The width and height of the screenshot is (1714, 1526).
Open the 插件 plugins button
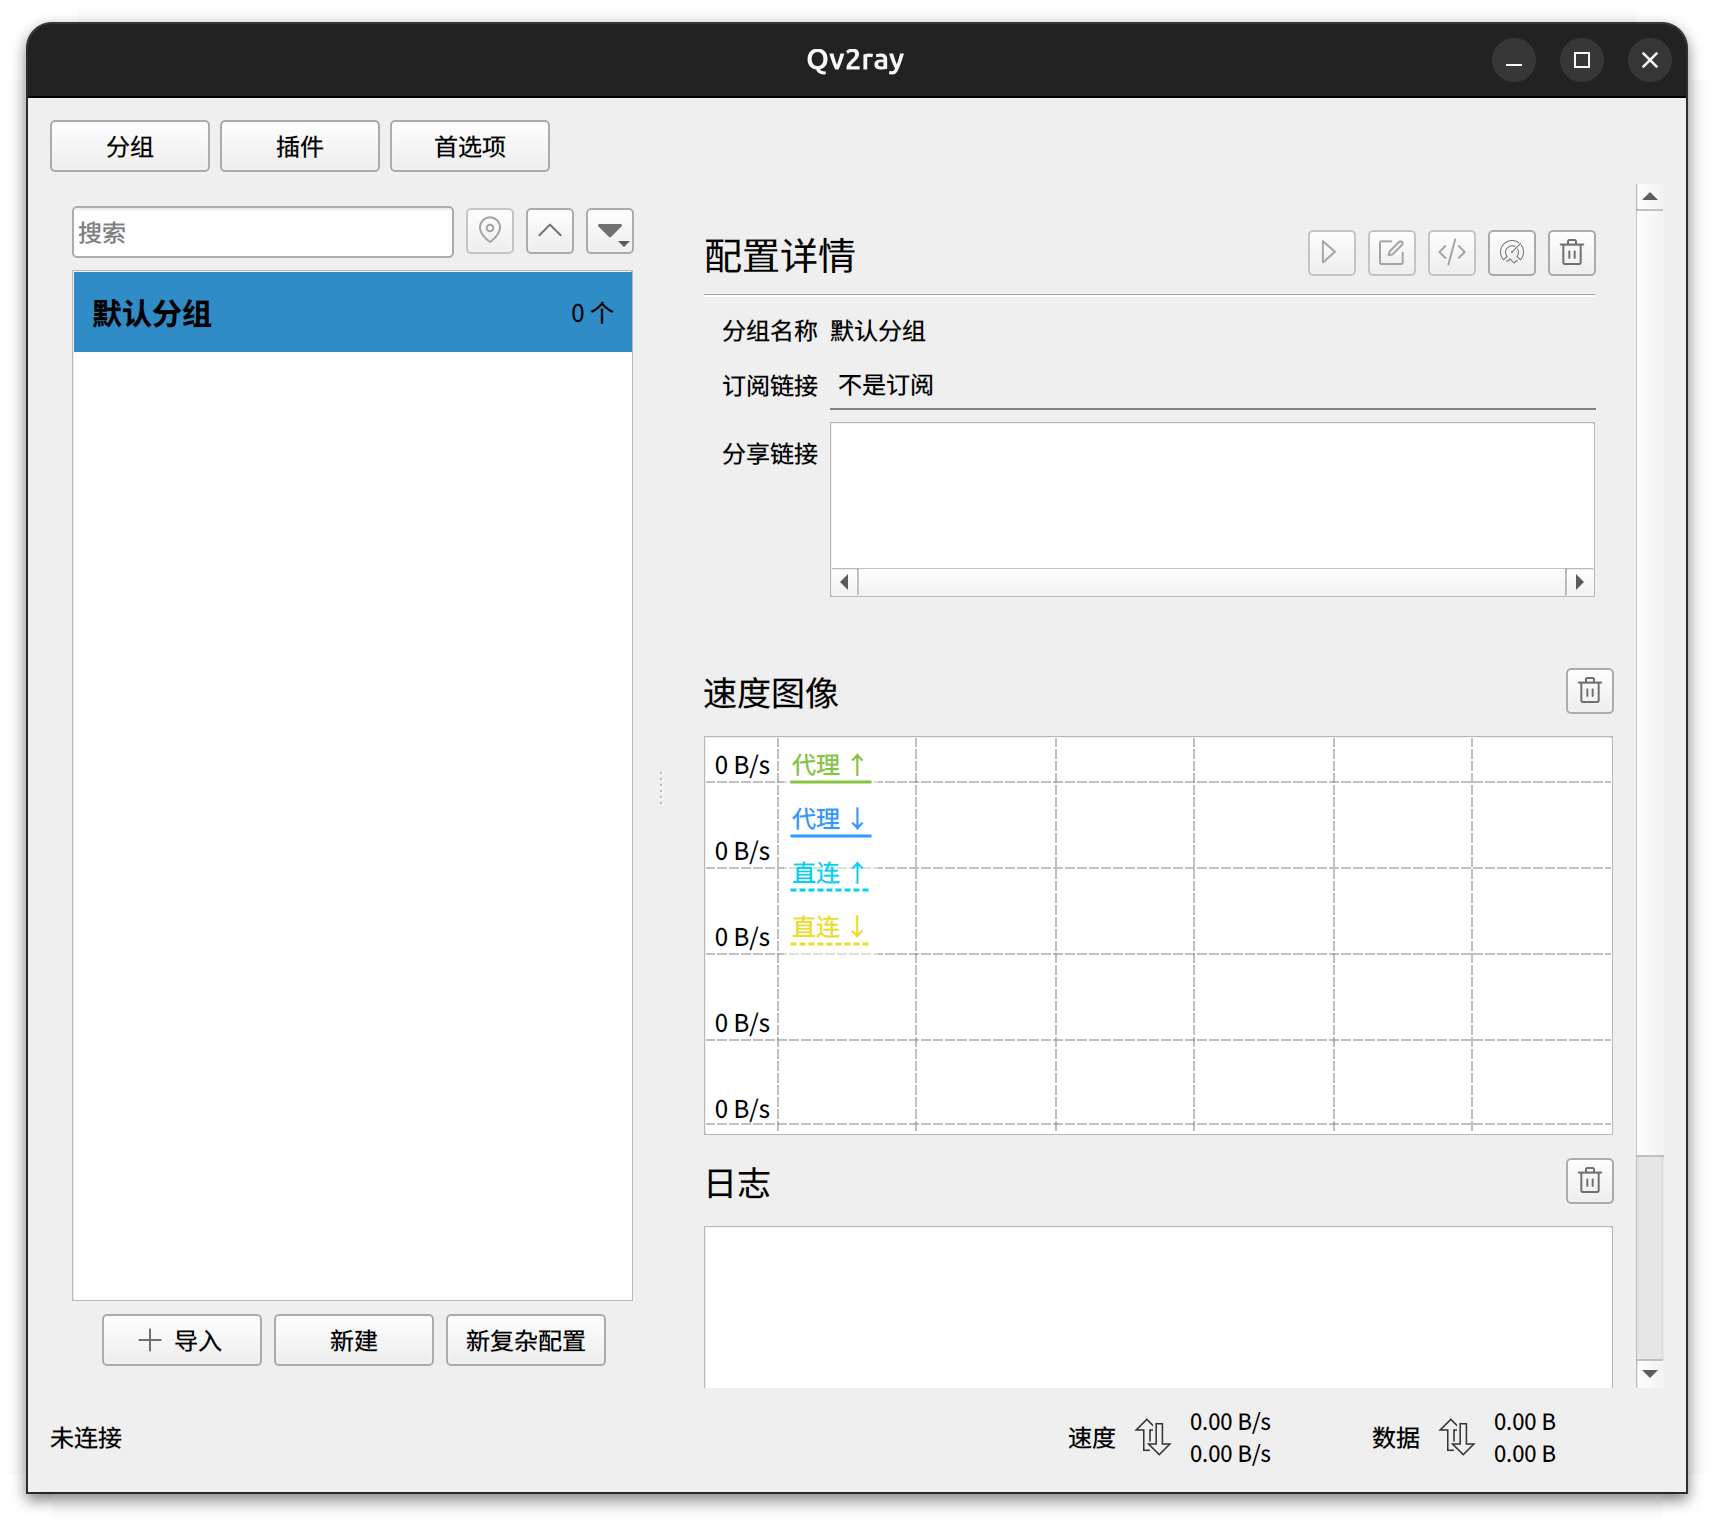tap(300, 147)
